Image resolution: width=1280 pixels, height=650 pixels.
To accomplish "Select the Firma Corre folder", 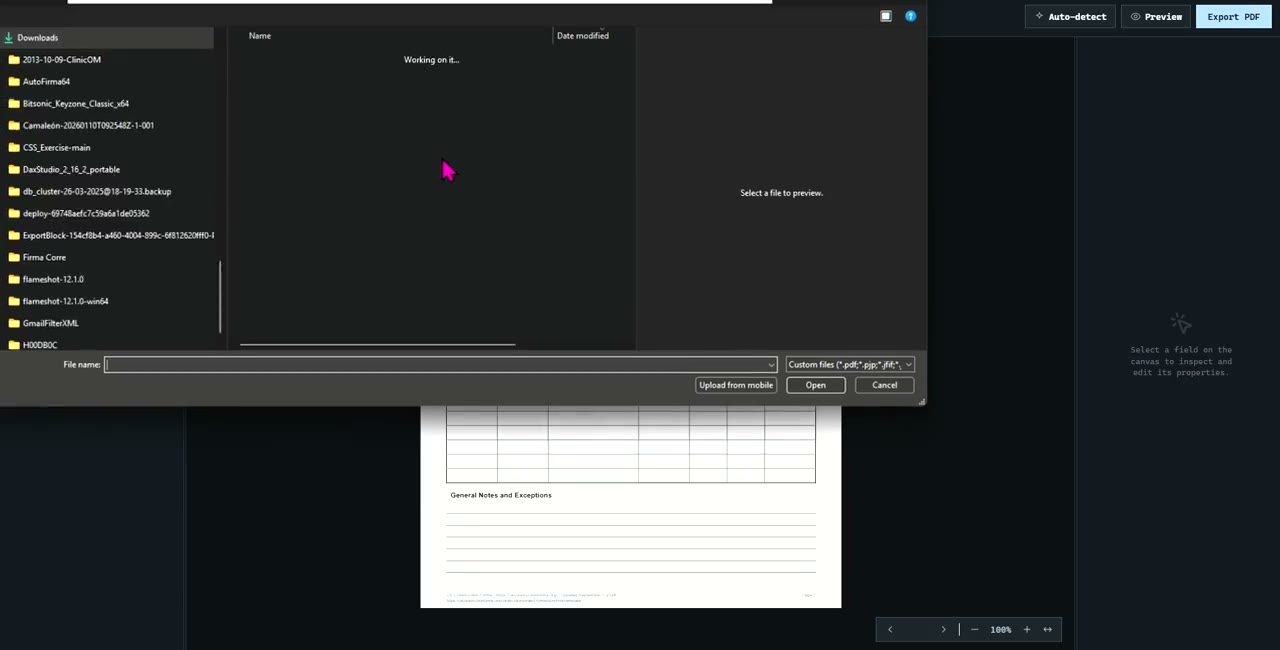I will pyautogui.click(x=44, y=258).
